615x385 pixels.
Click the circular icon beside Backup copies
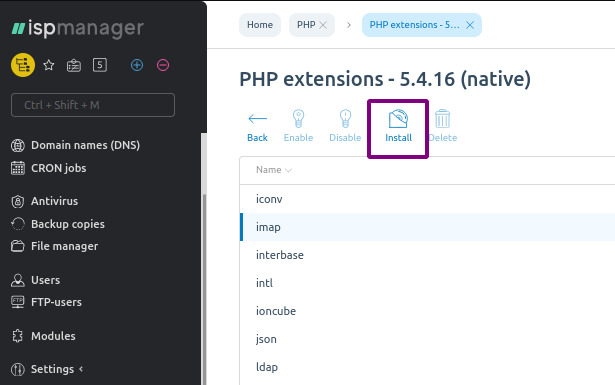click(x=18, y=224)
